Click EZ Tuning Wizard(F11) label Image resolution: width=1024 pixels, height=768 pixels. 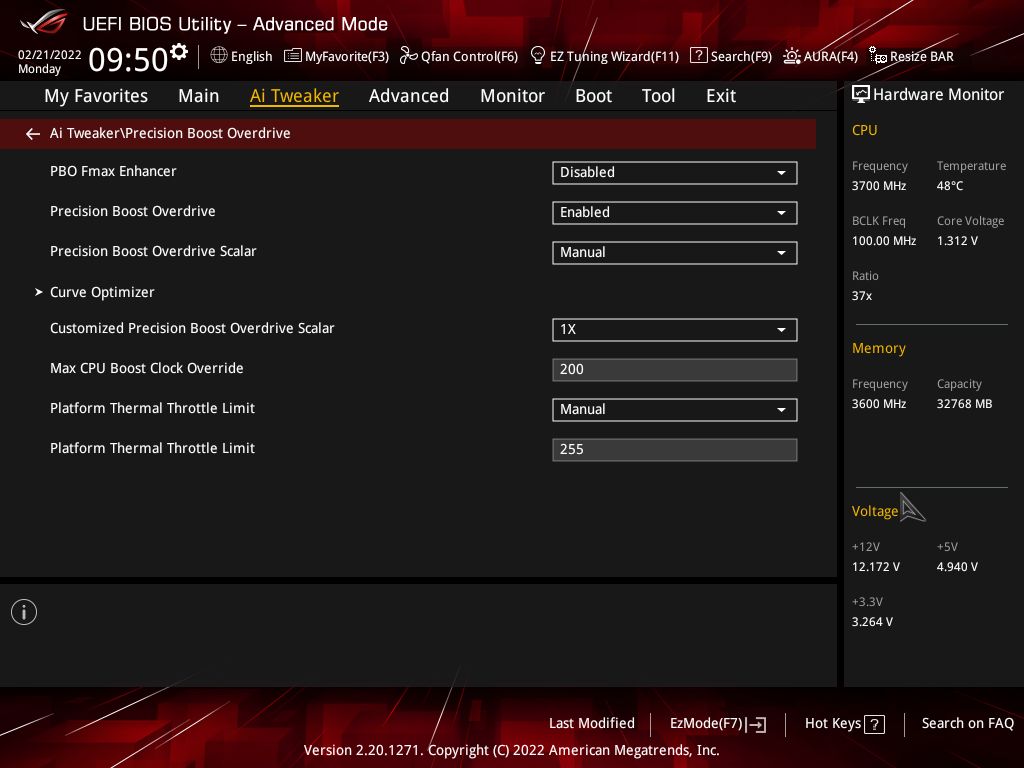[615, 57]
